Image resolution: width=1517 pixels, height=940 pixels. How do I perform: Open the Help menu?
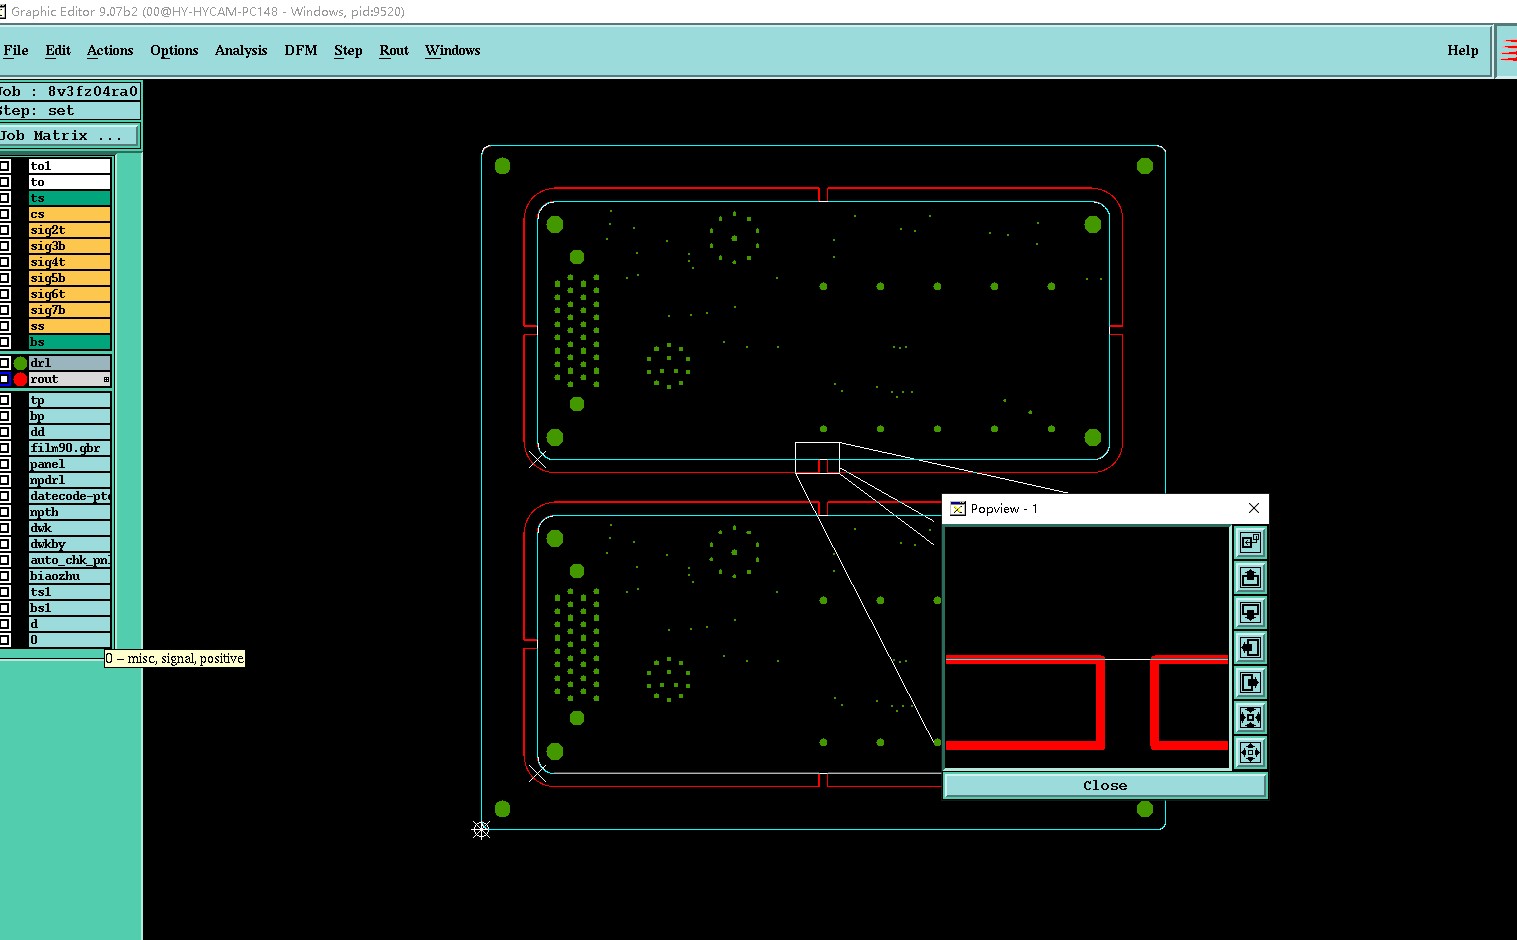(1462, 50)
